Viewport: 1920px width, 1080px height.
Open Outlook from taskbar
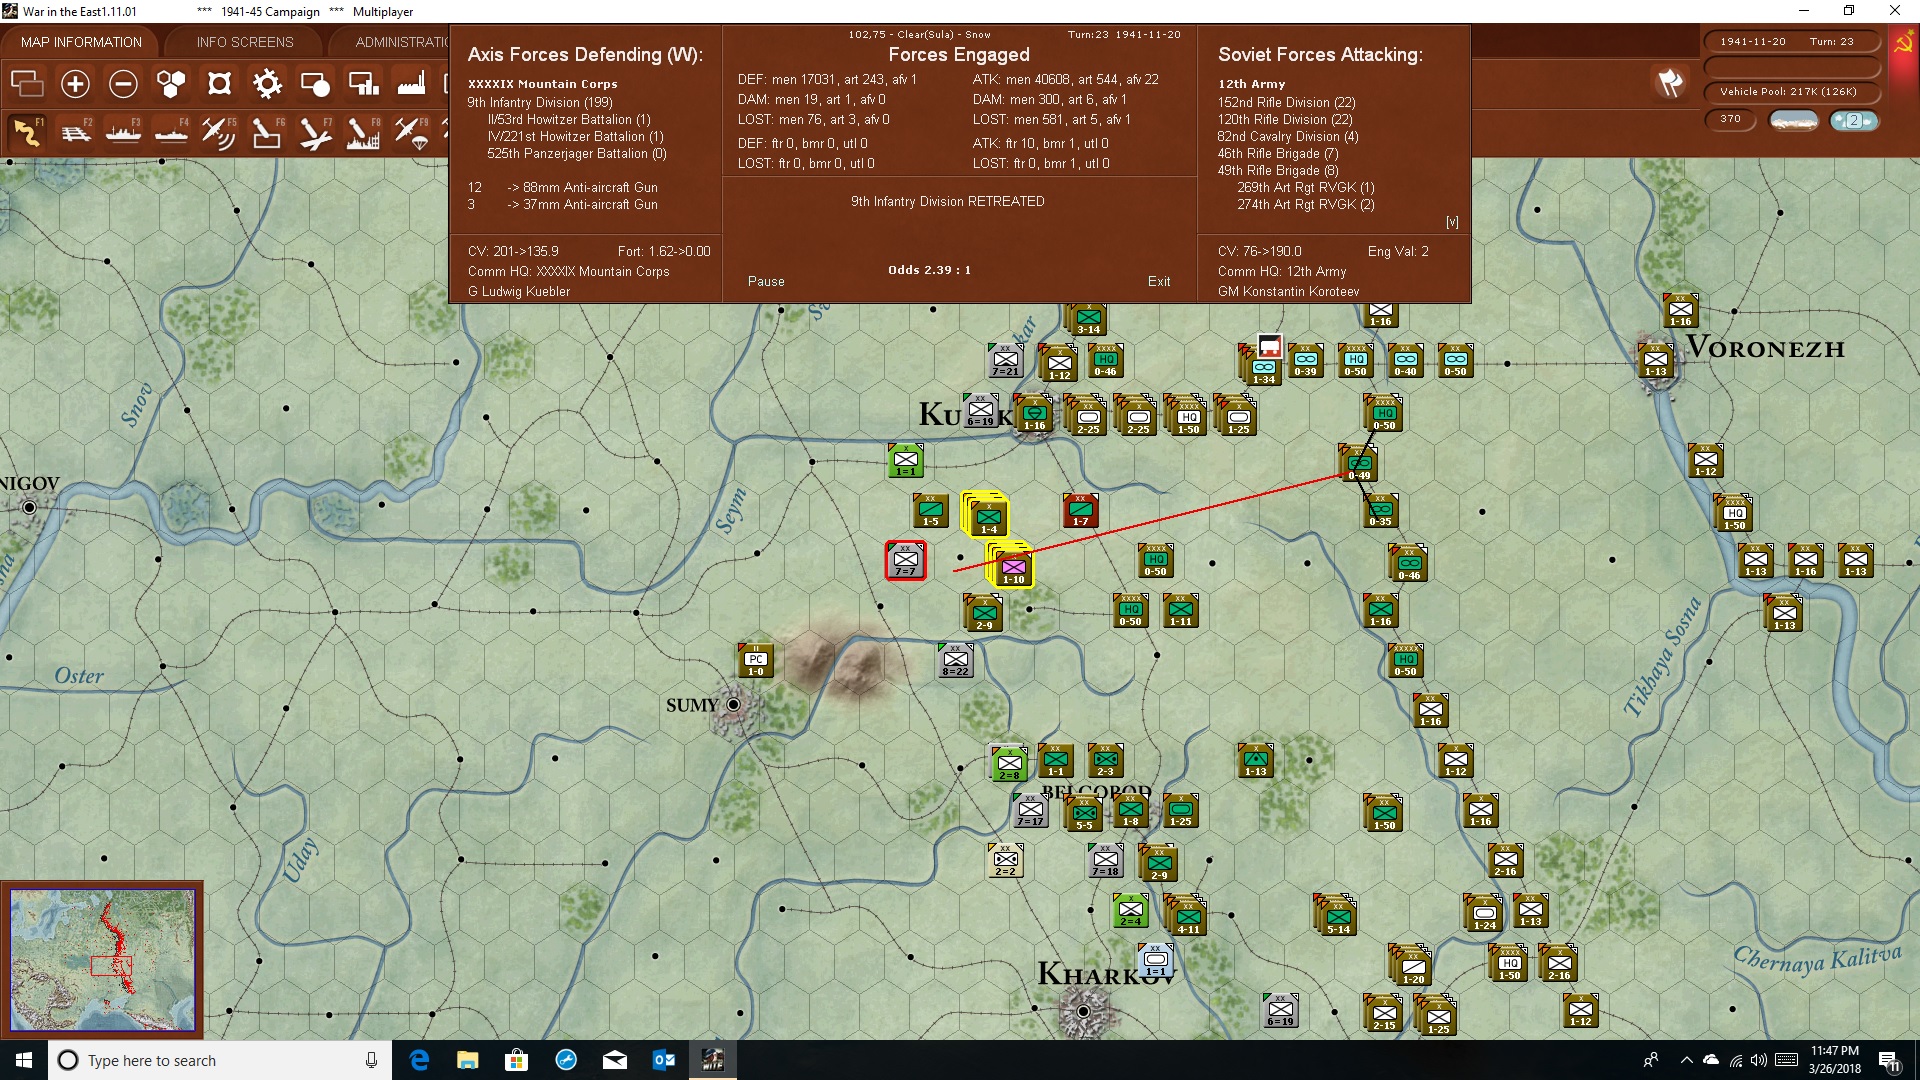coord(663,1060)
